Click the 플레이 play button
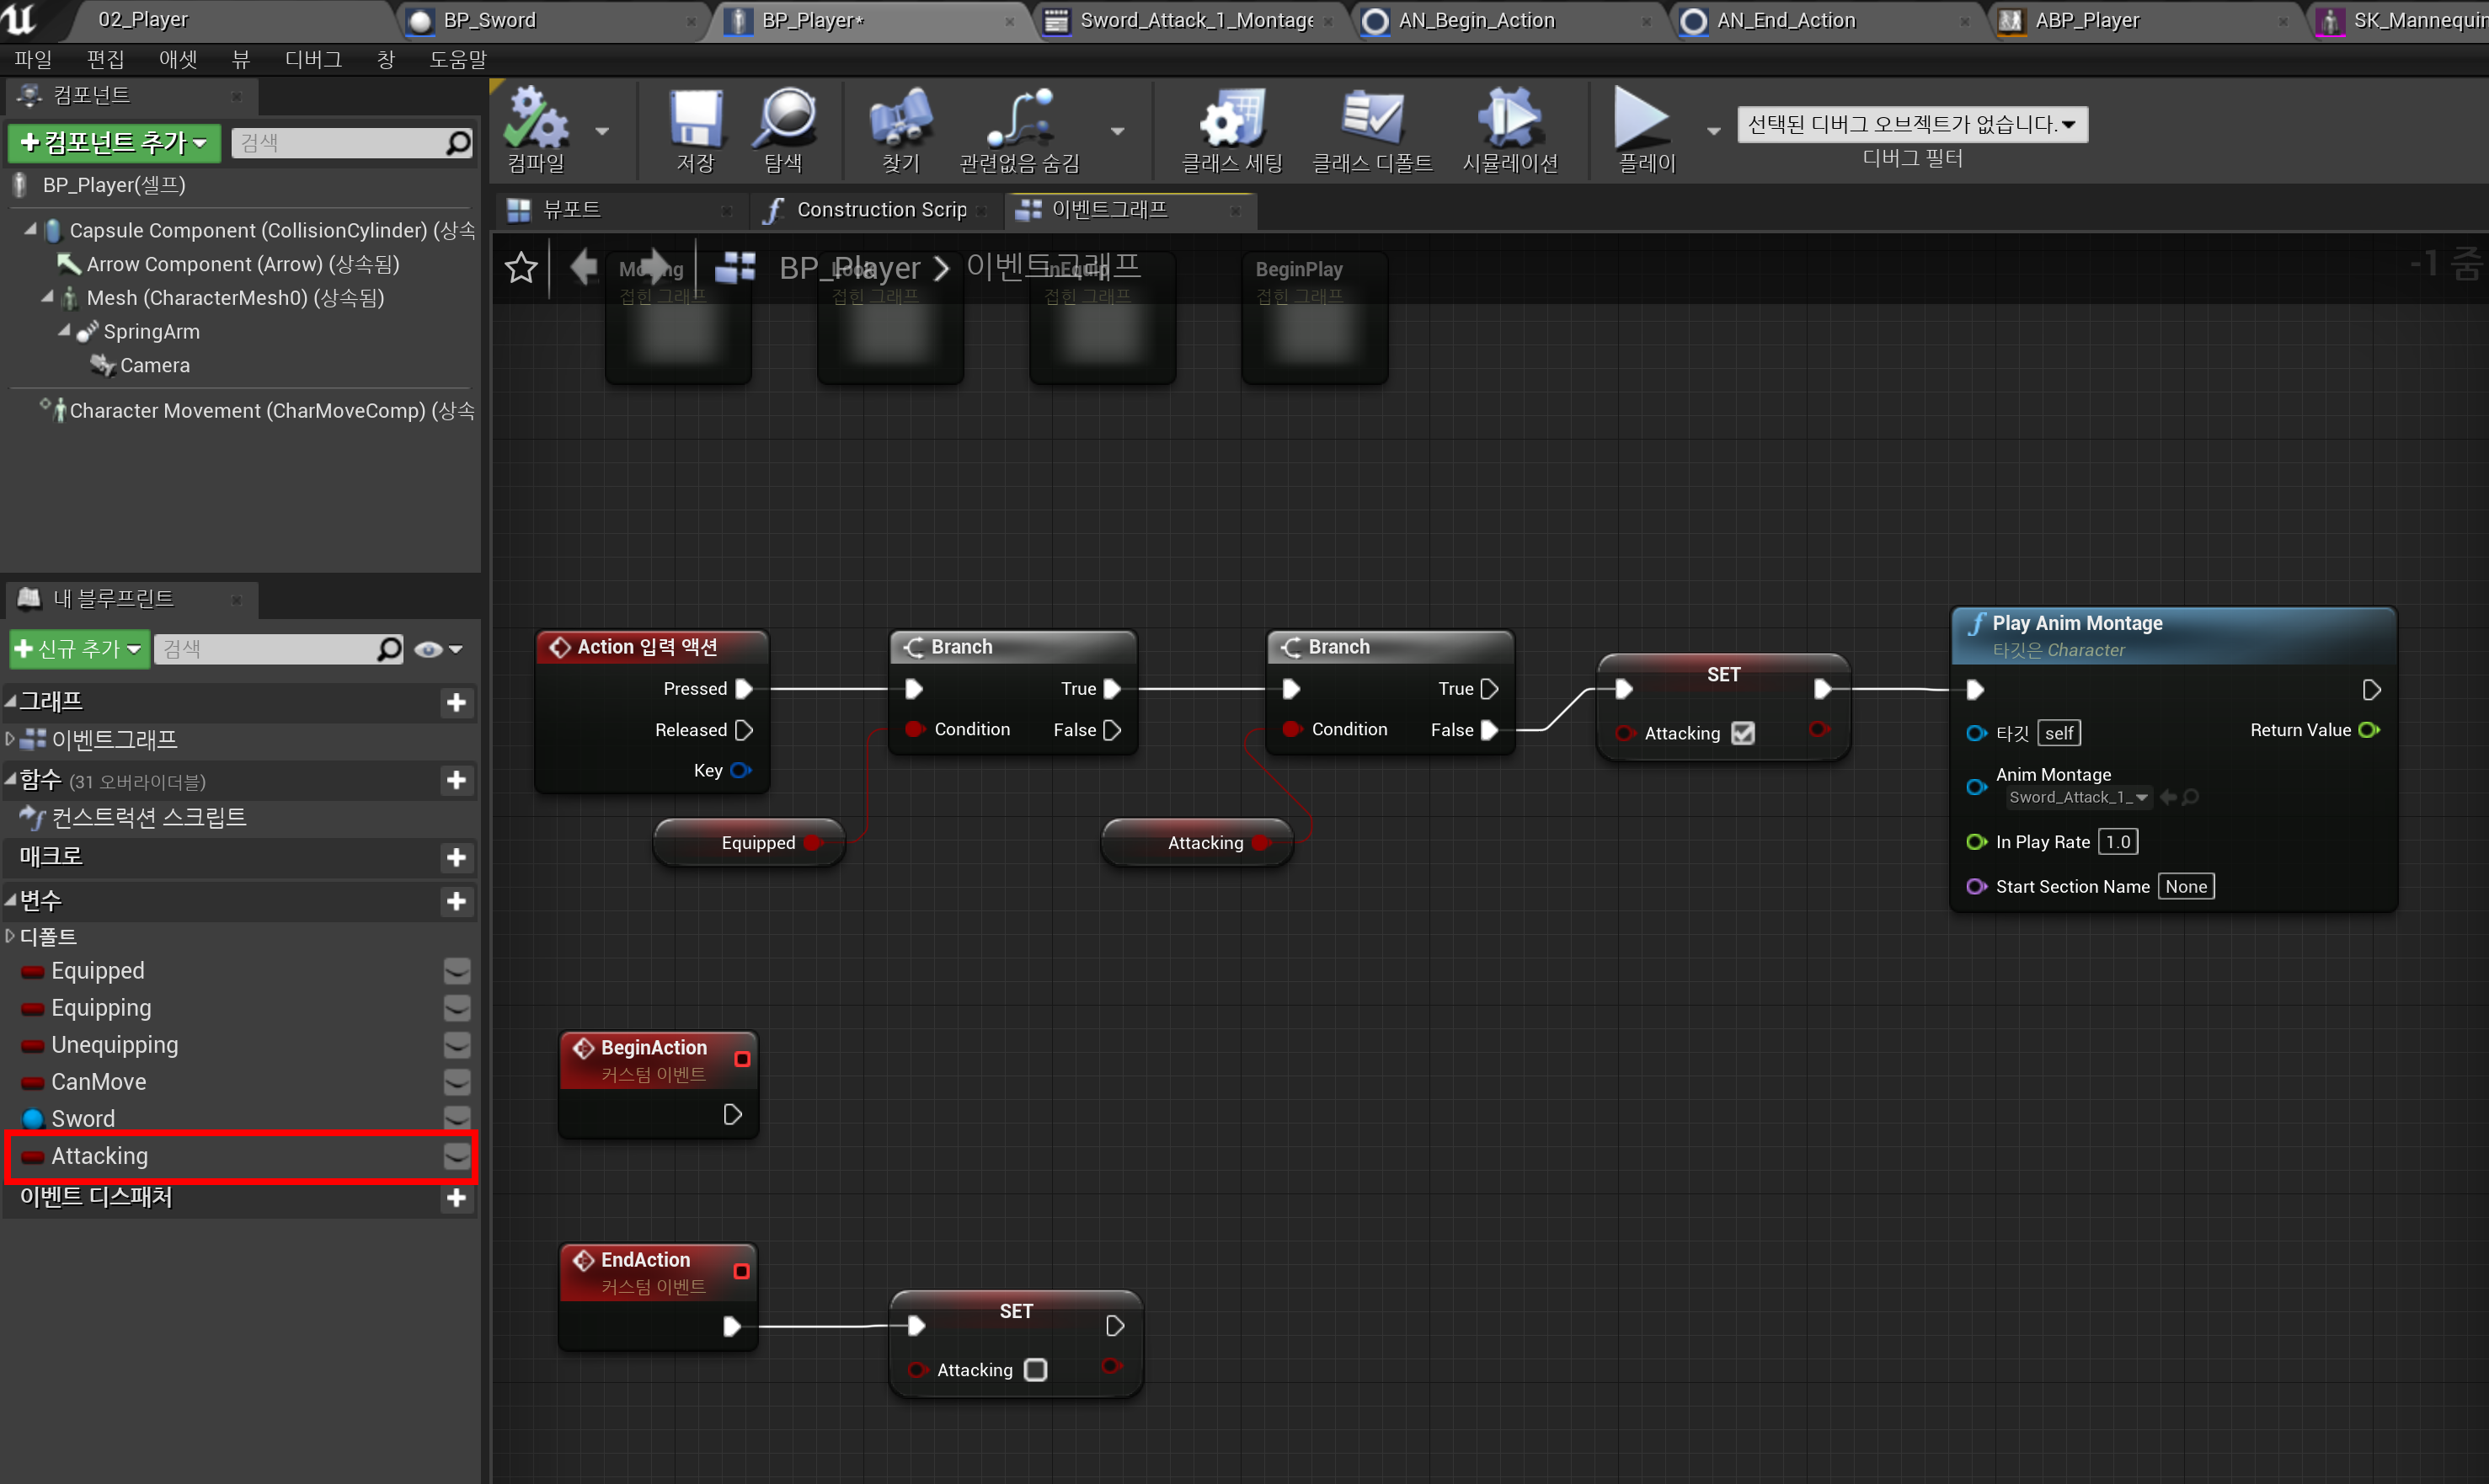Screen dimensions: 2489x1484 [1646, 128]
